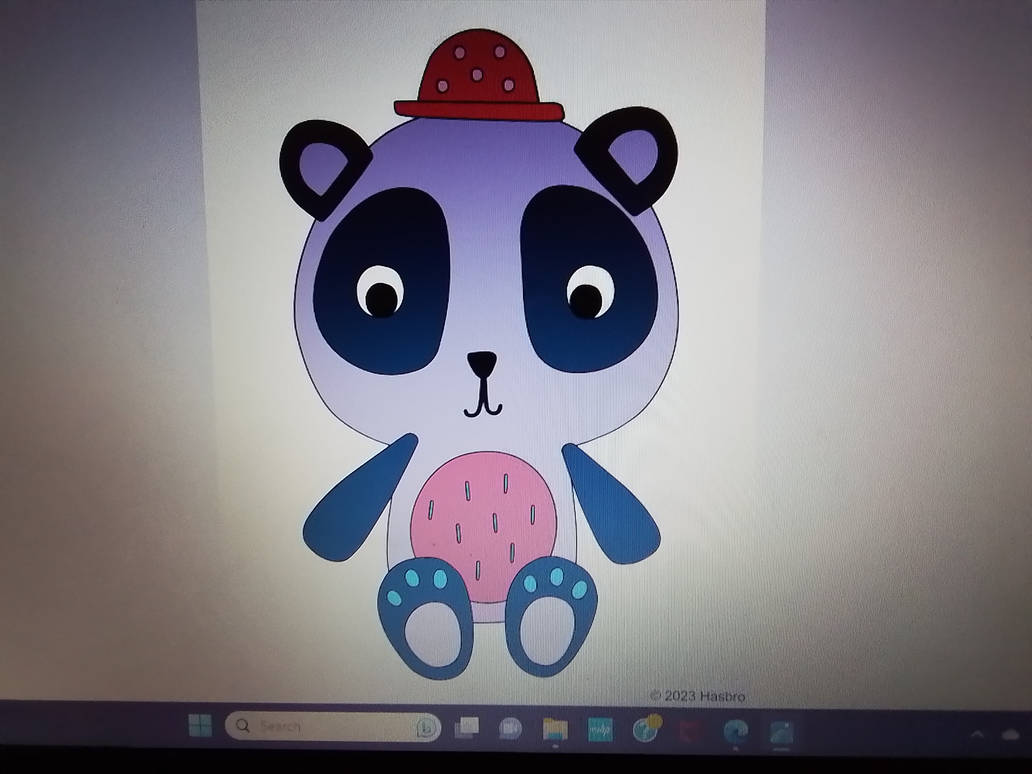Screen dimensions: 1032x774
Task: Open the help icon with notification badge
Action: pyautogui.click(x=645, y=729)
